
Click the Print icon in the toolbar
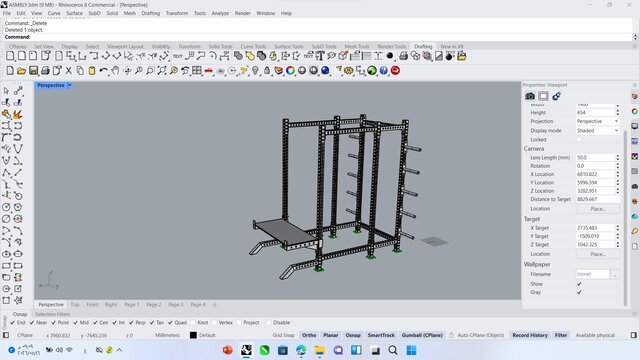coord(45,71)
